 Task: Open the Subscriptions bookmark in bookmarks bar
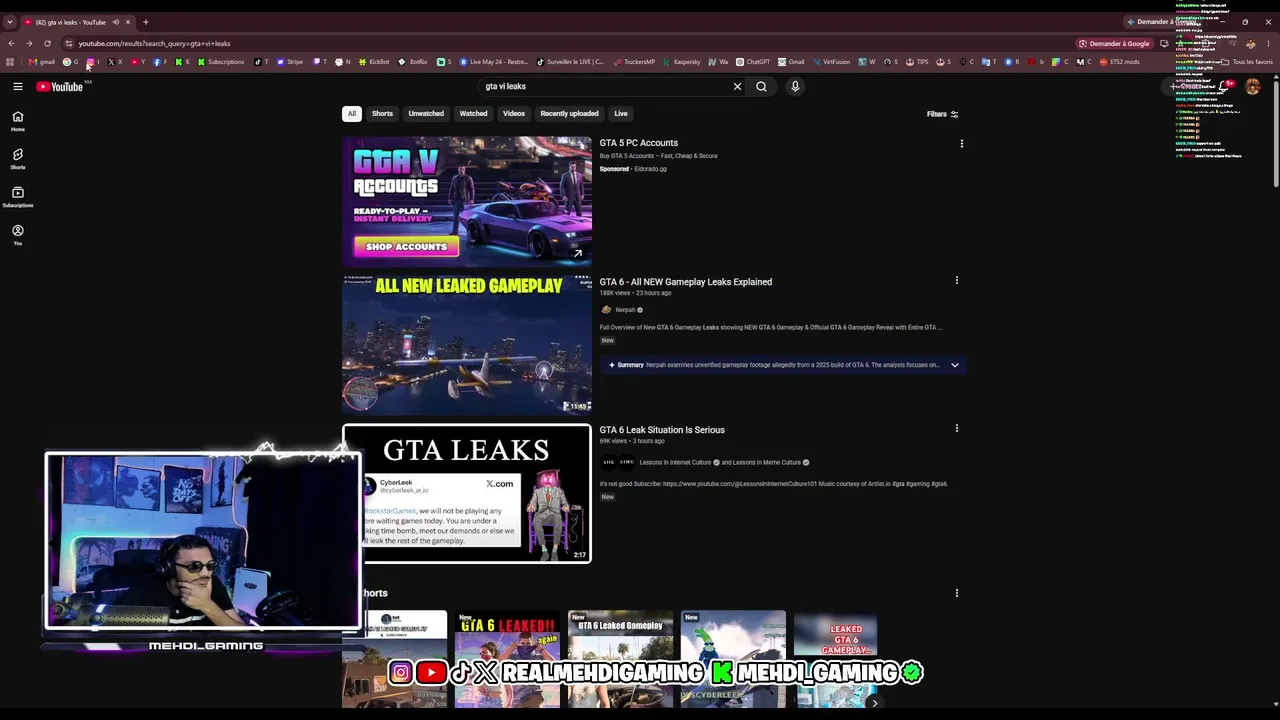pyautogui.click(x=221, y=62)
